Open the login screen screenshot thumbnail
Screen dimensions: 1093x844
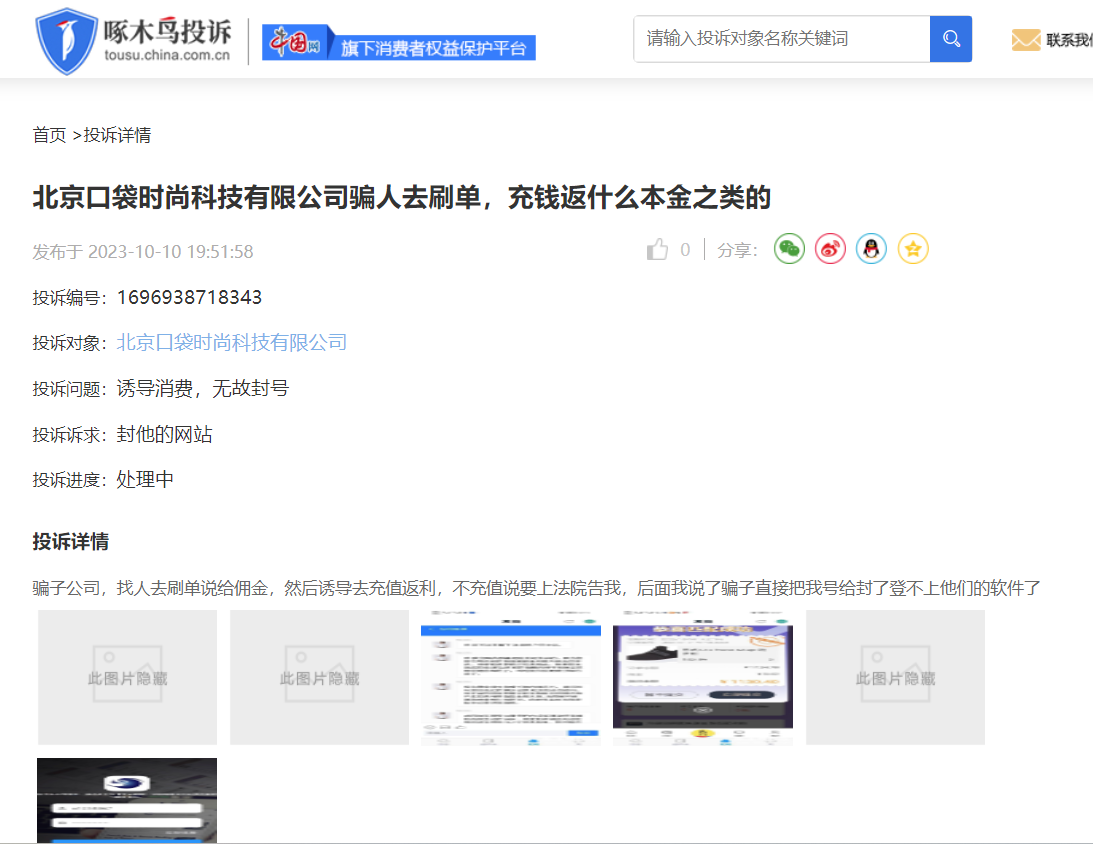(127, 800)
